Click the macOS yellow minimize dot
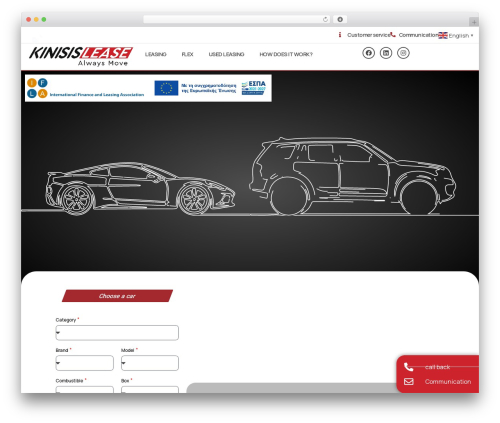 point(36,20)
